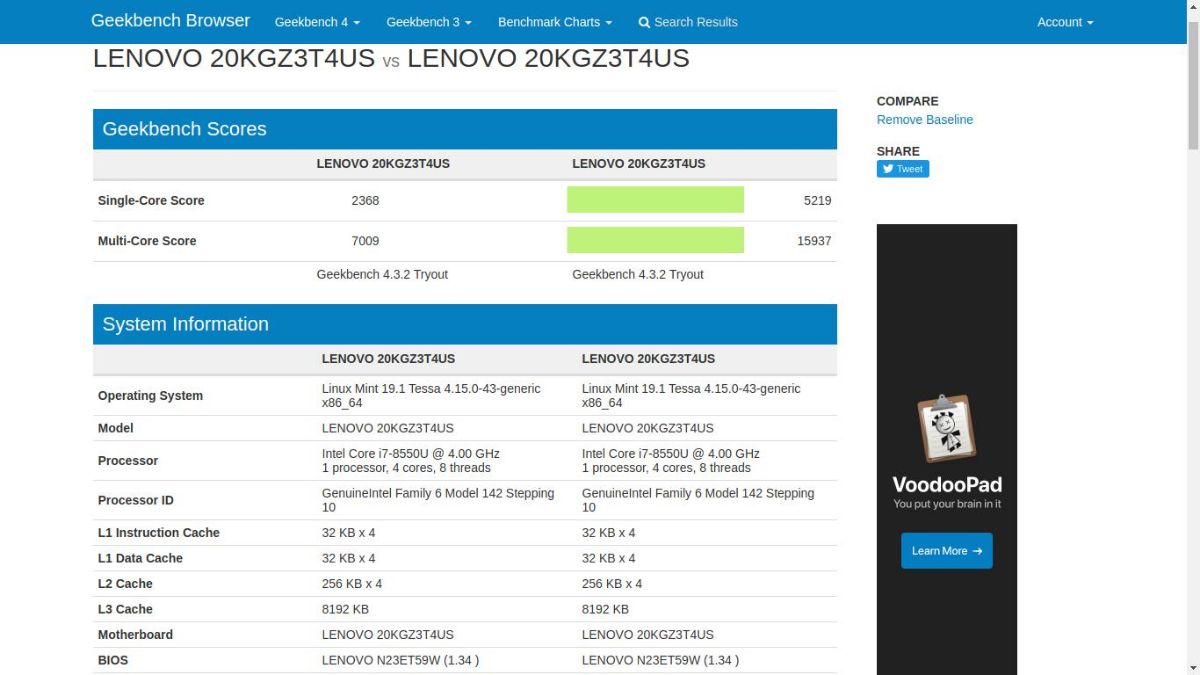Click the Geekbench Browser home brand

point(170,21)
